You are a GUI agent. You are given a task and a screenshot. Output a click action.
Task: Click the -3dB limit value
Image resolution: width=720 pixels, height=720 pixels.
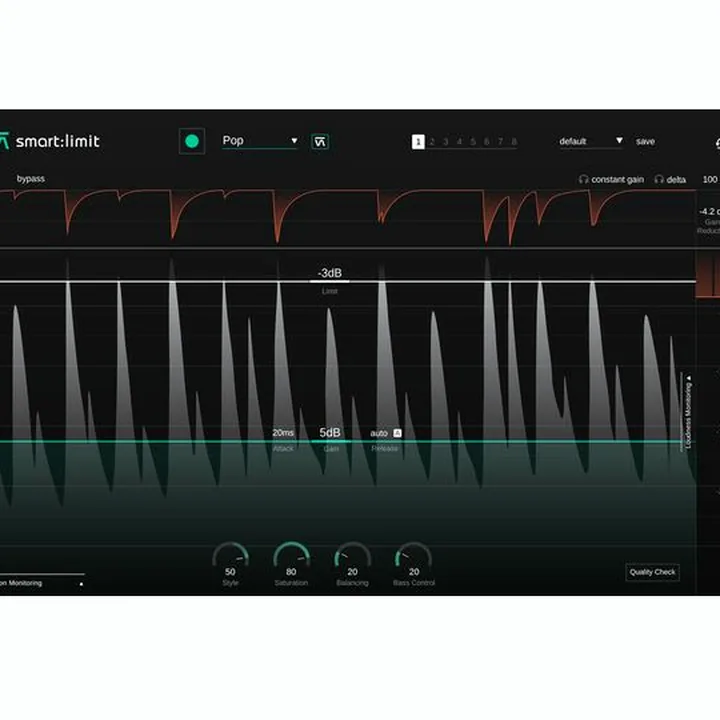coord(330,273)
